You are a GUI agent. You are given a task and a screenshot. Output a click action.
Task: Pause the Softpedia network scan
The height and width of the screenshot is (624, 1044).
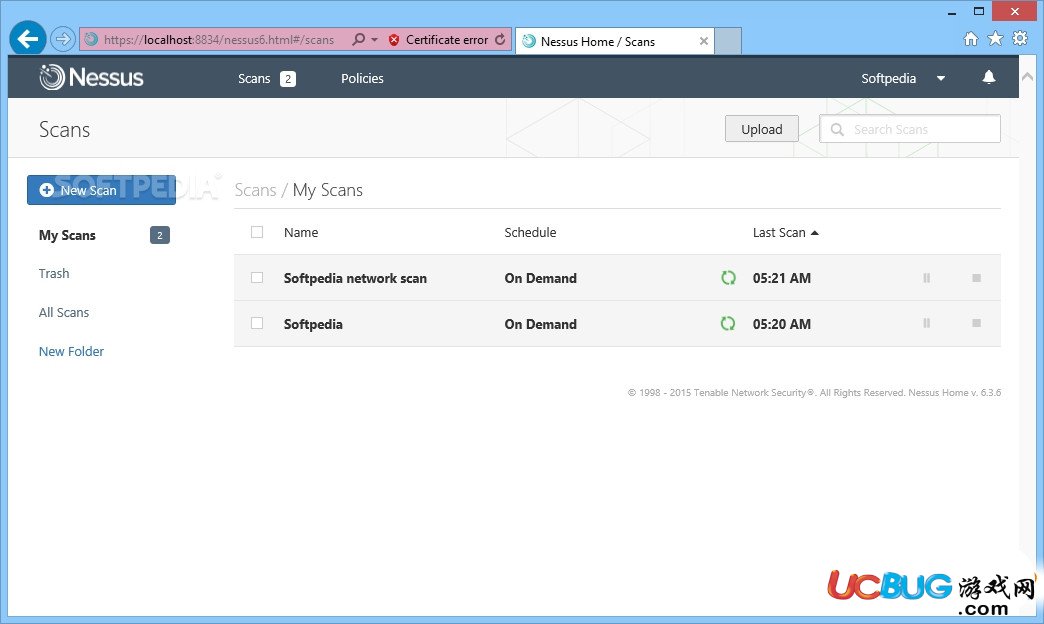point(926,278)
